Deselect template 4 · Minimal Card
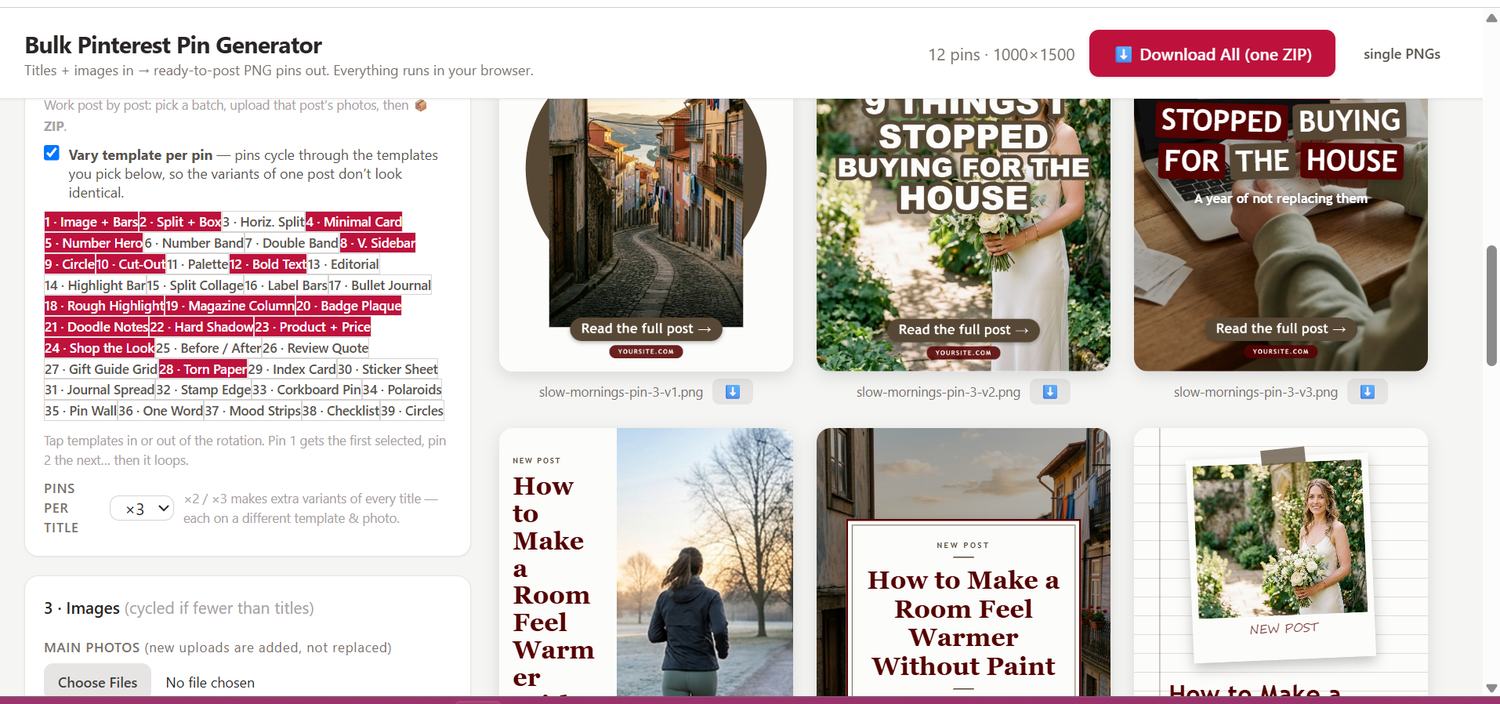The width and height of the screenshot is (1500, 704). 353,222
